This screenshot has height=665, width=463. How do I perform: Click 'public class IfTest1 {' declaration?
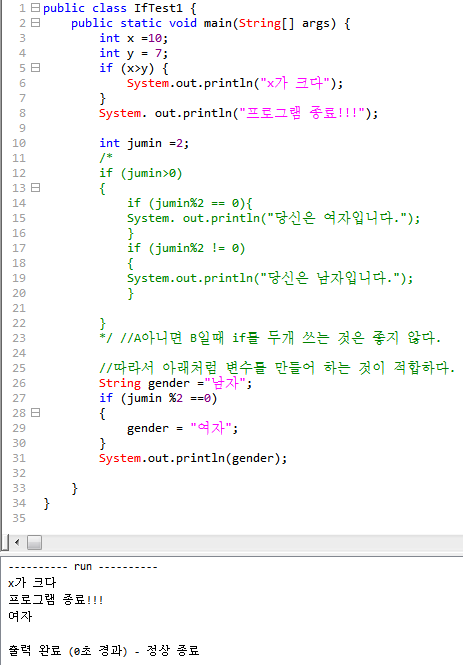click(120, 8)
